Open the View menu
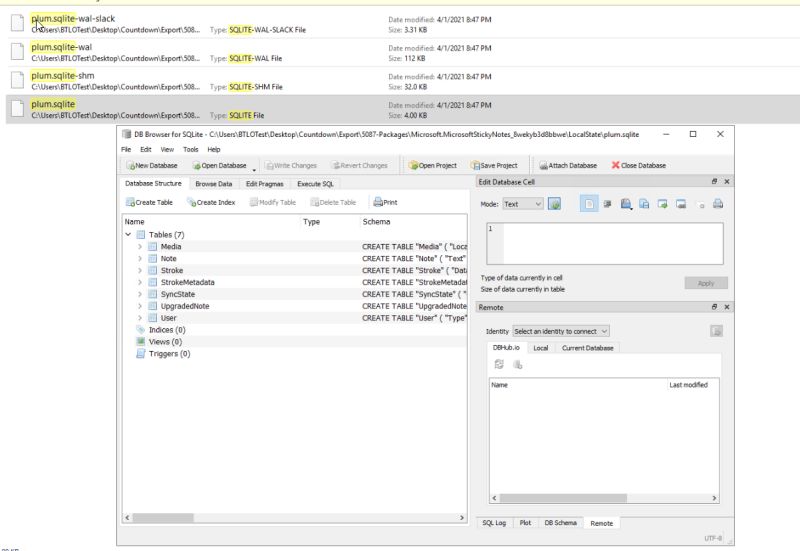Image resolution: width=800 pixels, height=551 pixels. [x=167, y=149]
